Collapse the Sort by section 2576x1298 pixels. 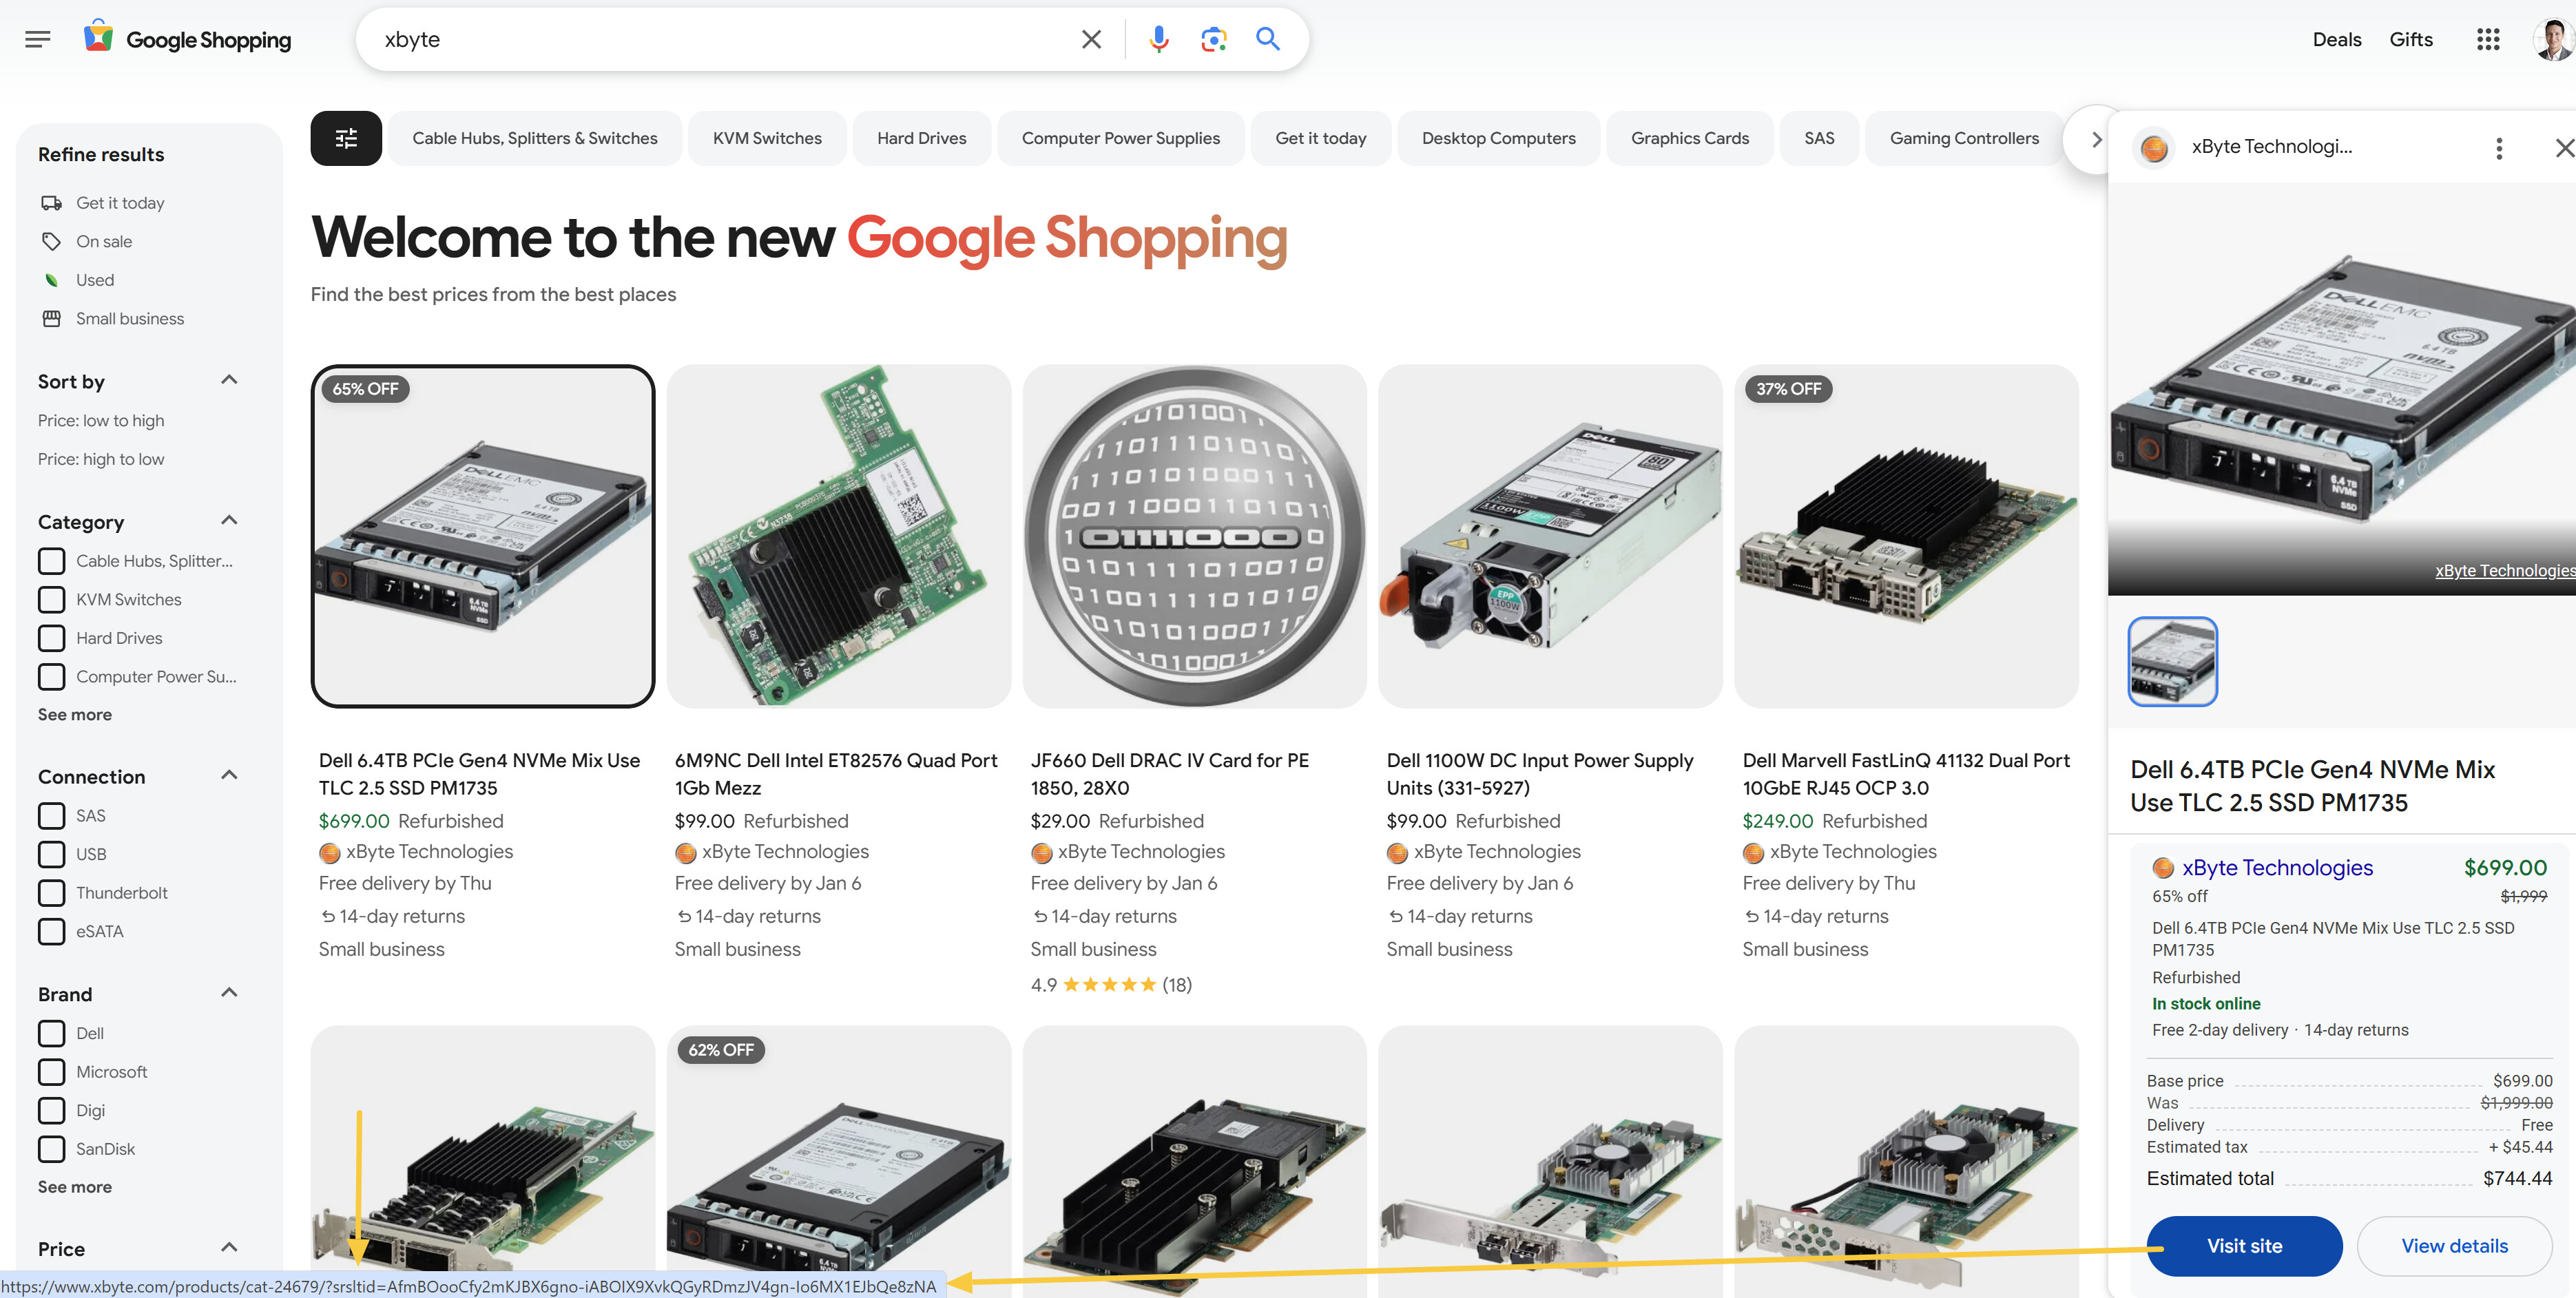point(229,380)
